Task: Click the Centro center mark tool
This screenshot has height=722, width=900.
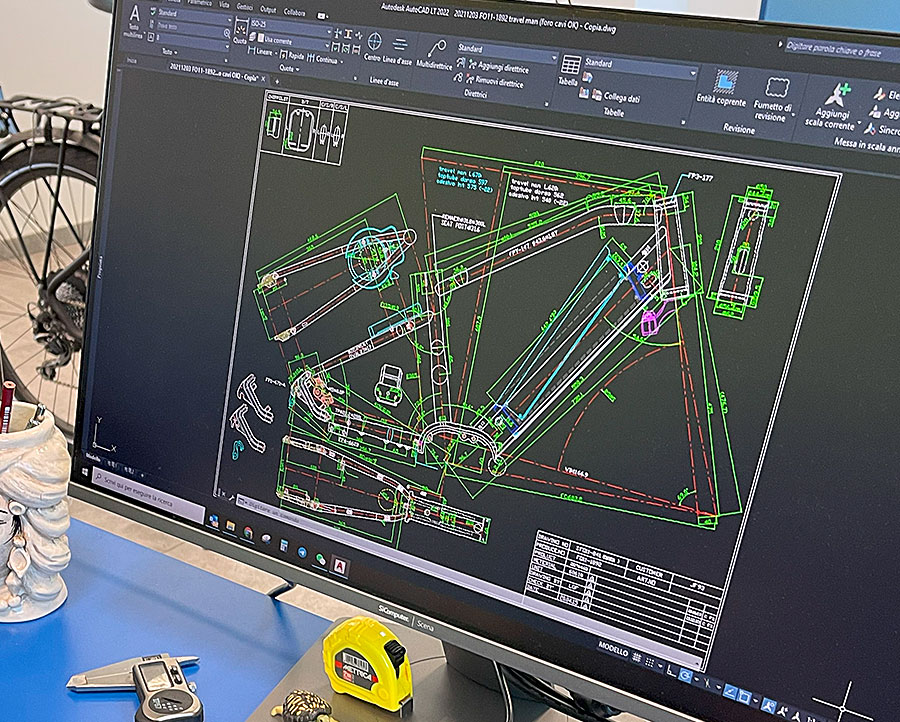Action: click(x=374, y=46)
